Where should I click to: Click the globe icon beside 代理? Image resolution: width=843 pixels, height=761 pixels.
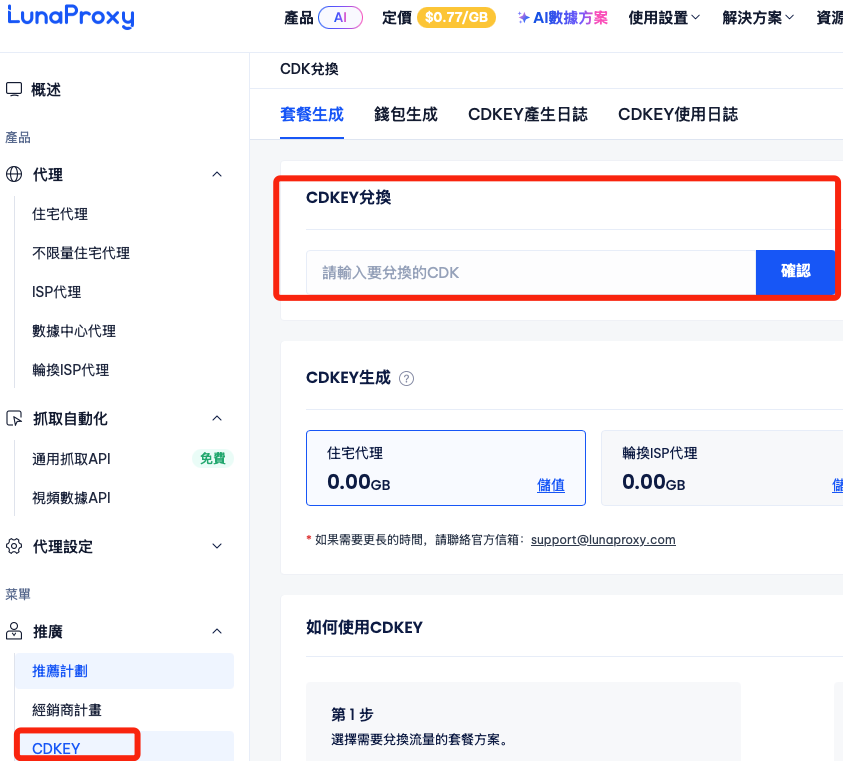14,174
